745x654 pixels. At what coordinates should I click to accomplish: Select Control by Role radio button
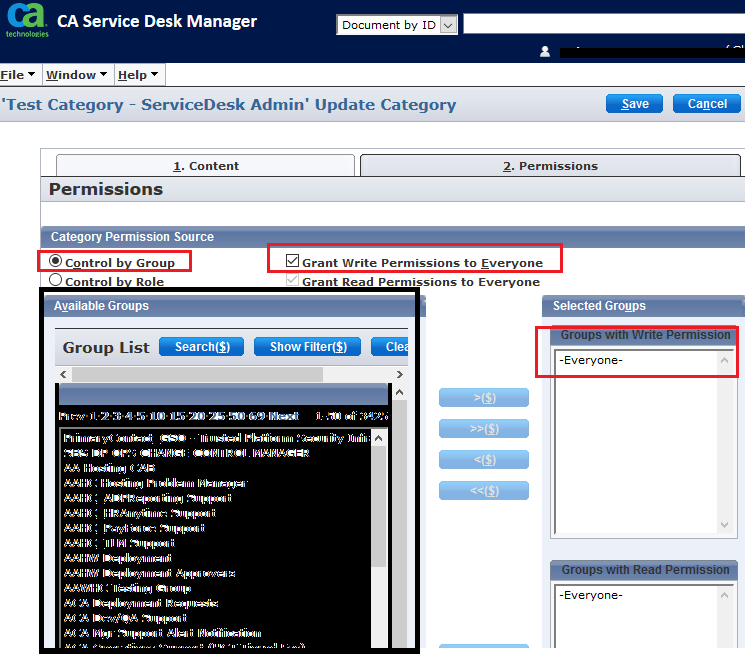click(56, 280)
